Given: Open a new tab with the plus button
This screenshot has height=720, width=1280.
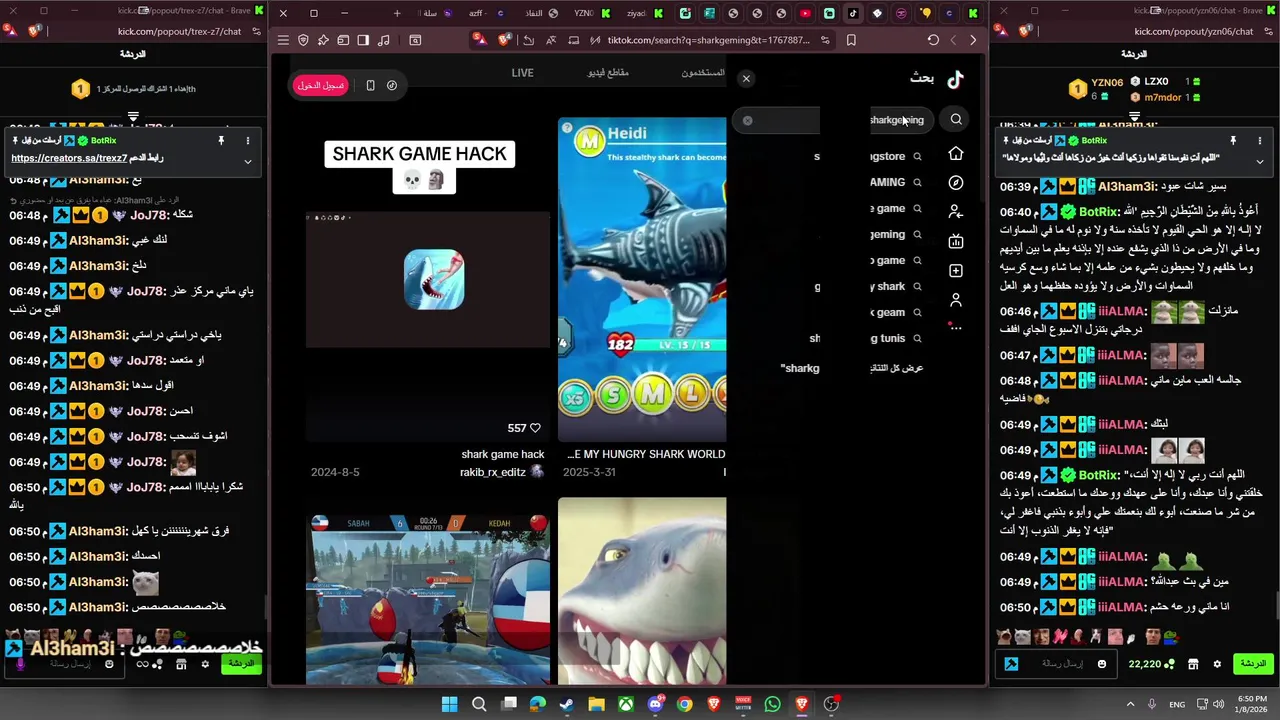Looking at the screenshot, I should (x=397, y=13).
